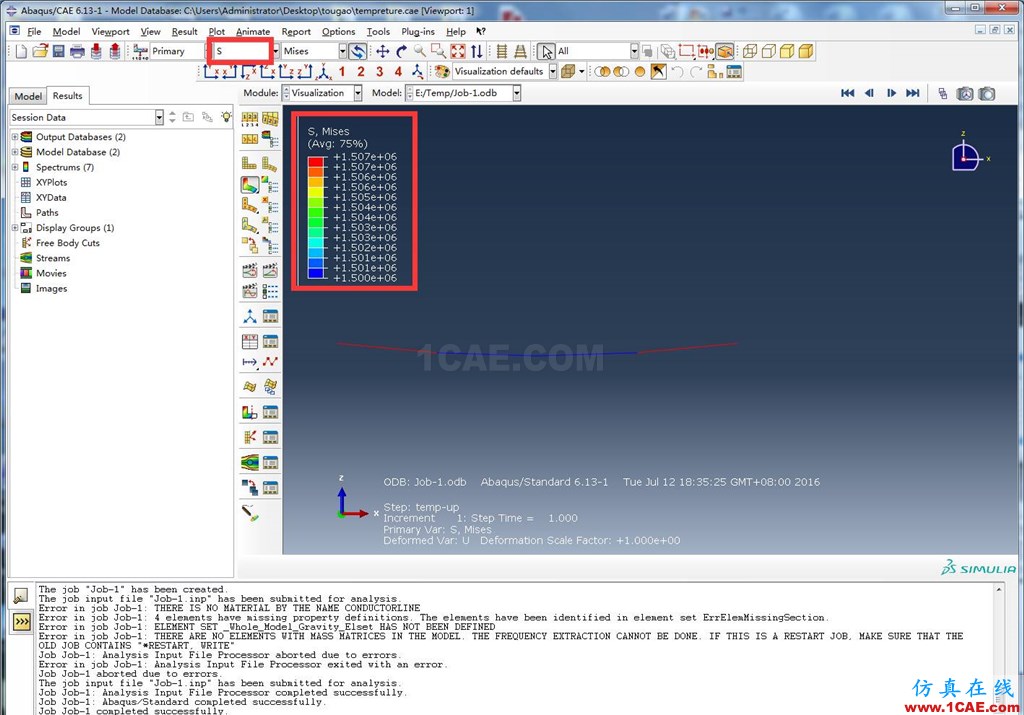Click the Print icon in toolbar
Screen dimensions: 1024x715
click(x=77, y=51)
